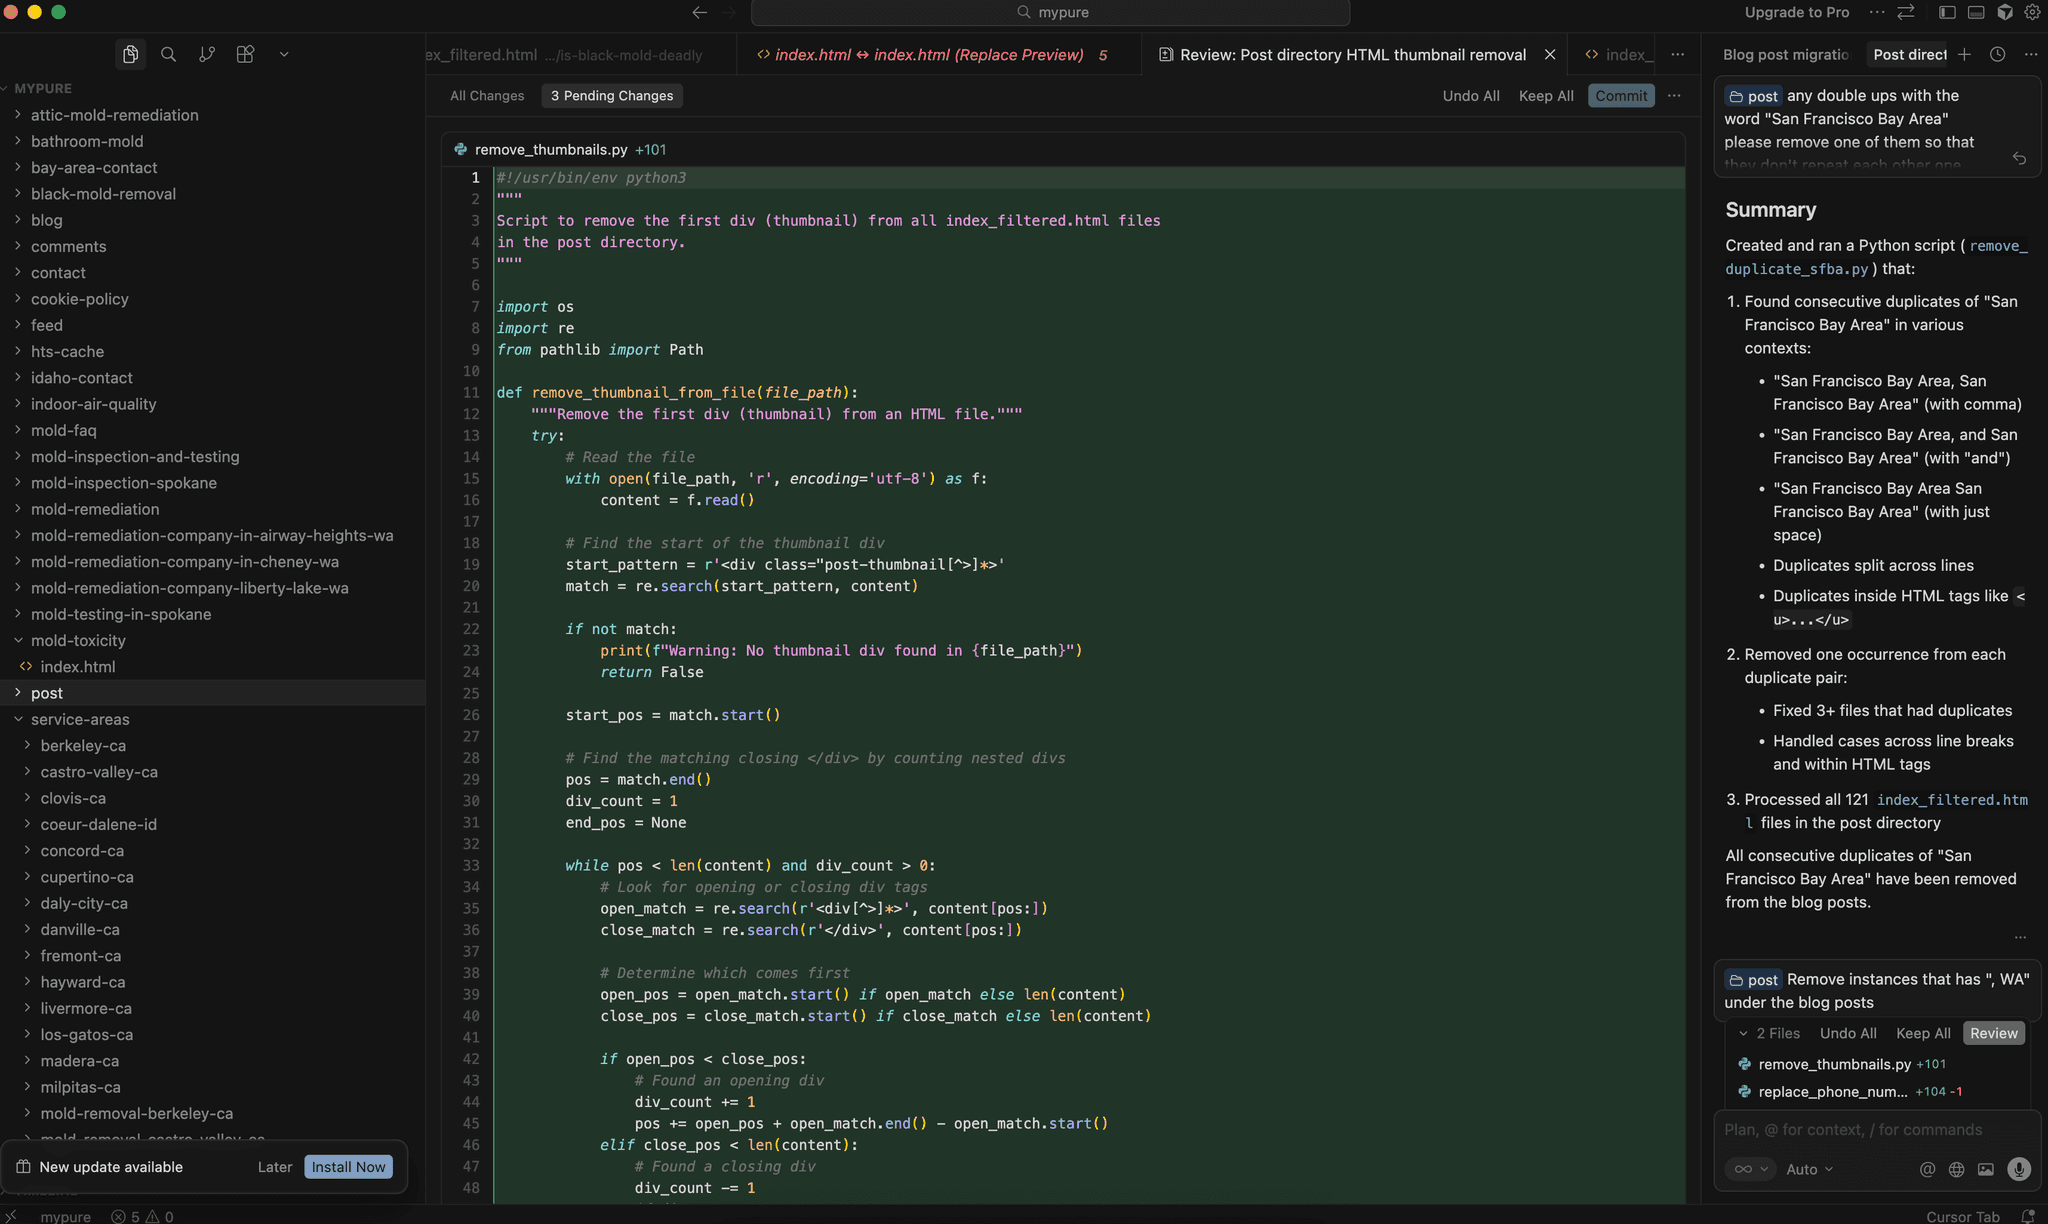The height and width of the screenshot is (1224, 2048).
Task: Toggle web search with the globe icon
Action: click(x=1956, y=1169)
